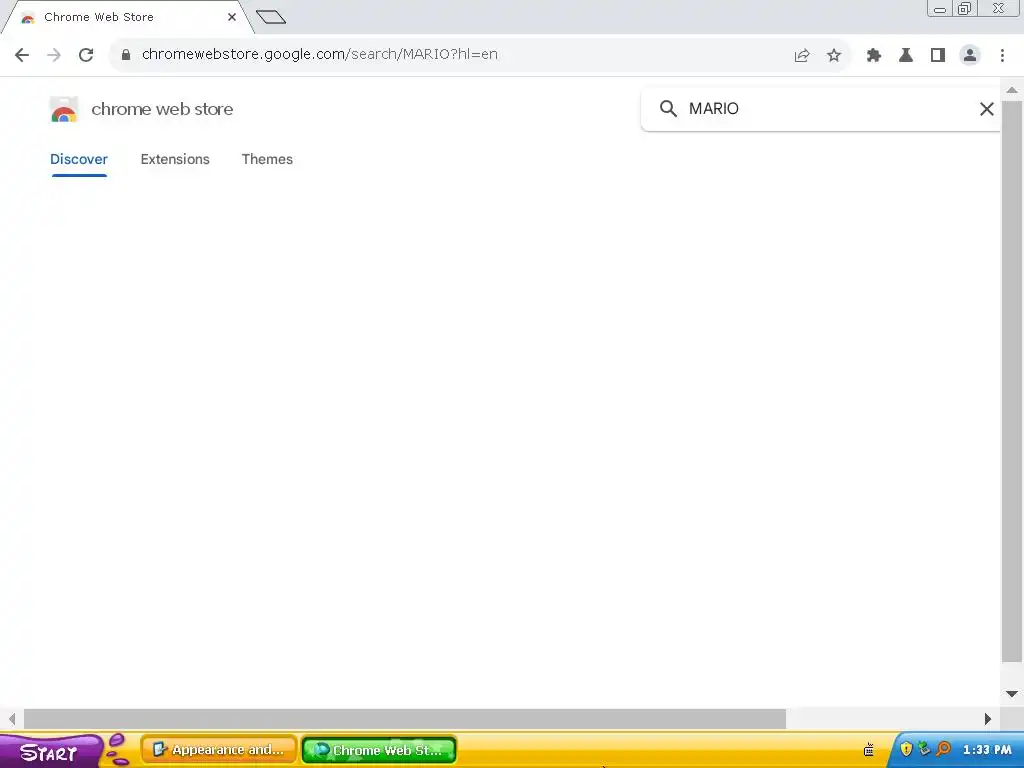Click the magnifier icon in the search box
Screen dimensions: 1024x768
tap(668, 108)
